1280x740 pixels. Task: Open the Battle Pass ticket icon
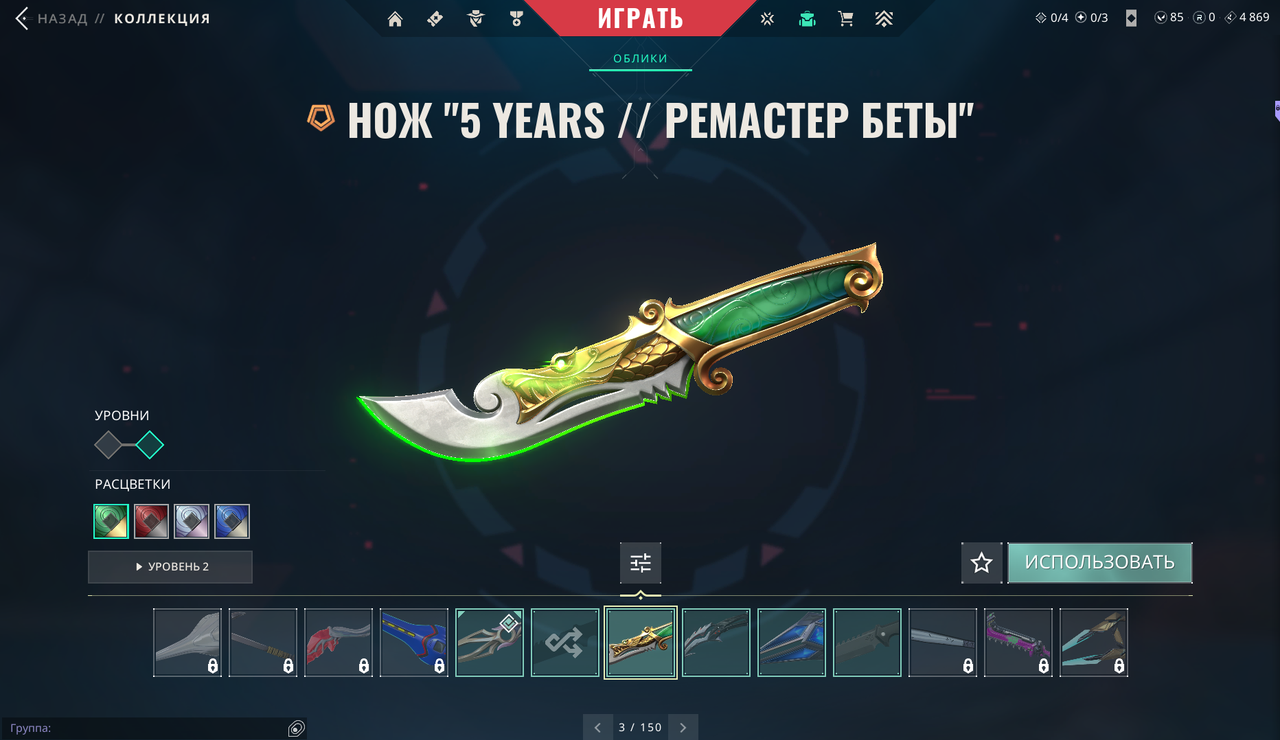pos(434,18)
